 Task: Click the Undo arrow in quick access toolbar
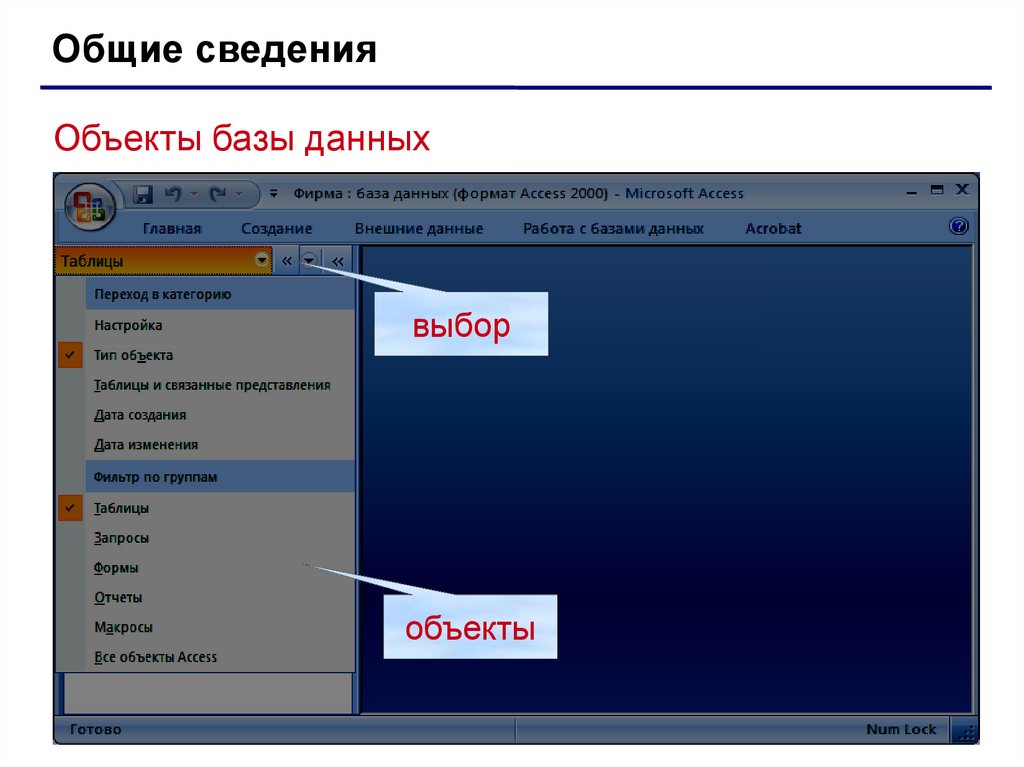(173, 194)
